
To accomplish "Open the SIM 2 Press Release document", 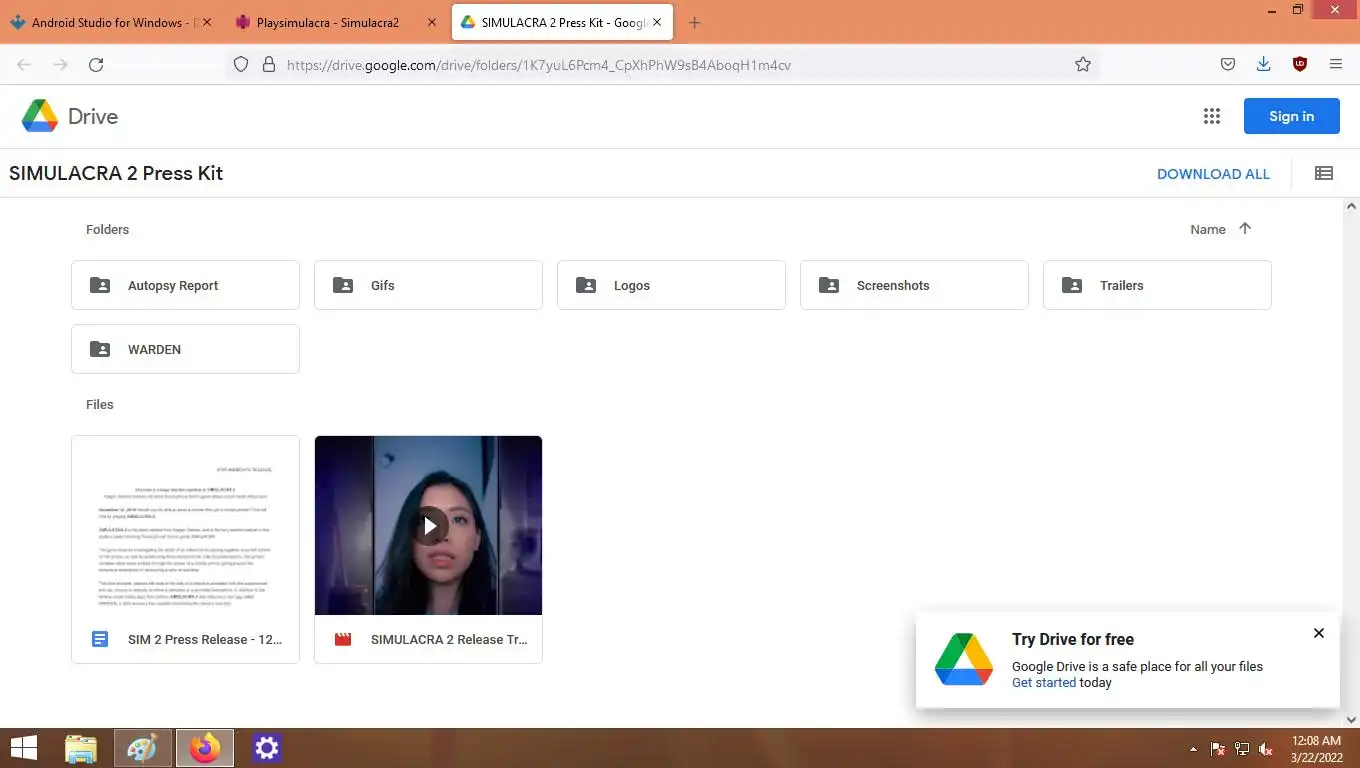I will (185, 549).
